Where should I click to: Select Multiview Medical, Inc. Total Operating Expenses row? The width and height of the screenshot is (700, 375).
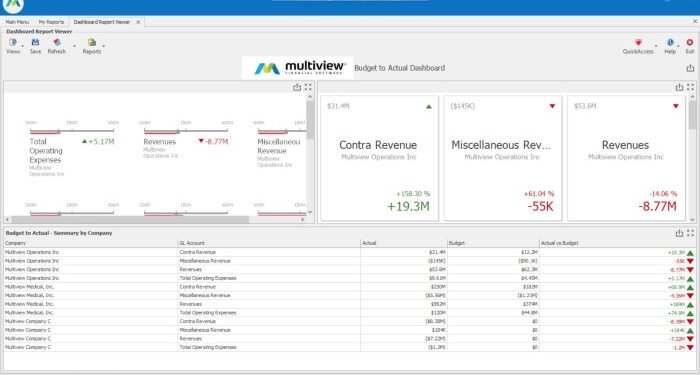(x=350, y=312)
